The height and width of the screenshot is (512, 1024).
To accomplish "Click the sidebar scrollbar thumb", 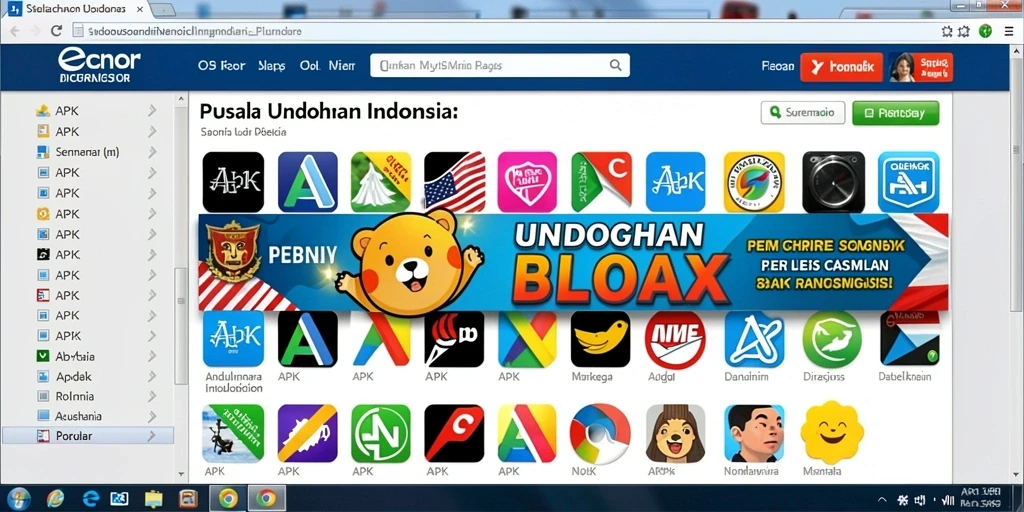I will pyautogui.click(x=181, y=327).
